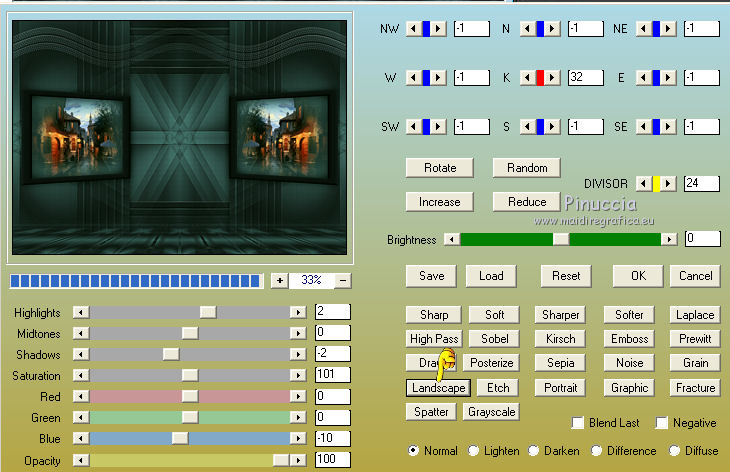Click the Highlights slider thumb
Viewport: 730px width, 472px height.
(x=208, y=312)
